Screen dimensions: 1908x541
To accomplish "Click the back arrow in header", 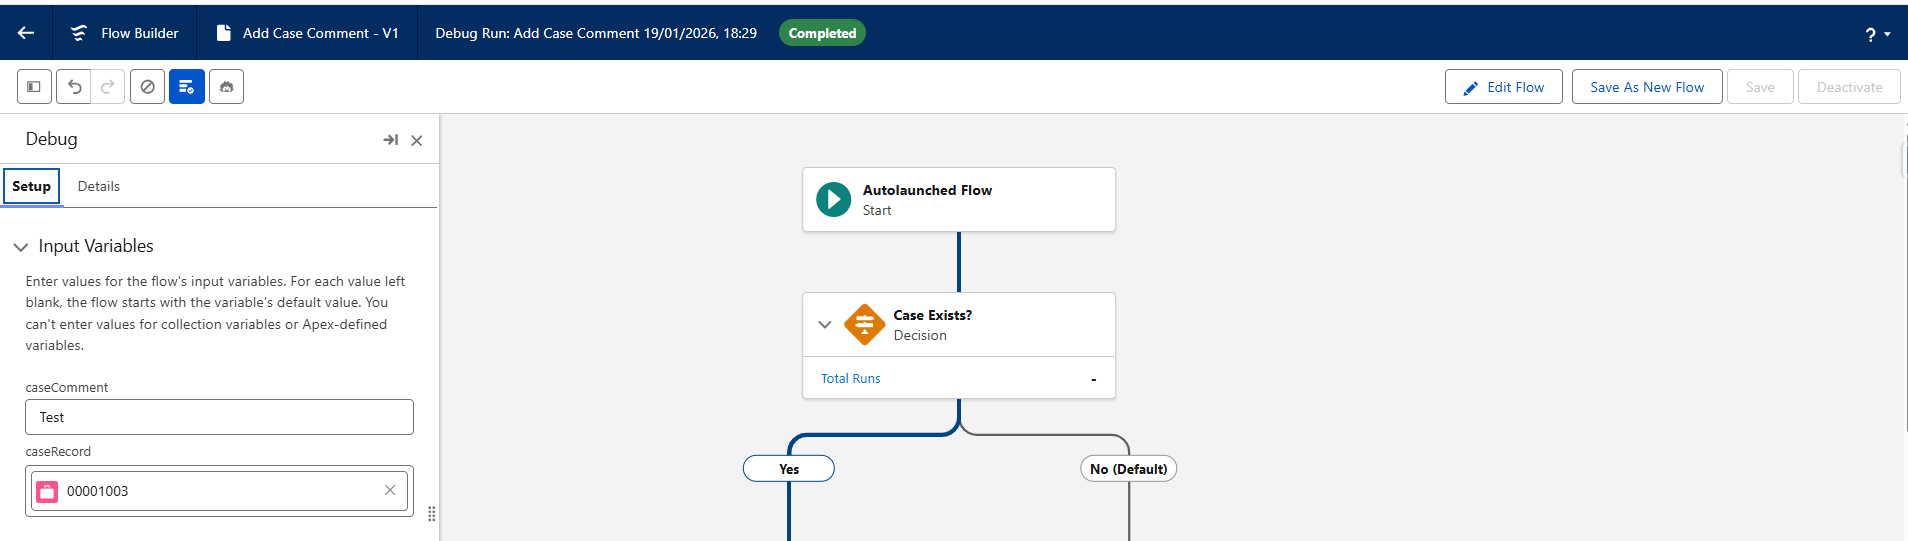I will tap(26, 33).
